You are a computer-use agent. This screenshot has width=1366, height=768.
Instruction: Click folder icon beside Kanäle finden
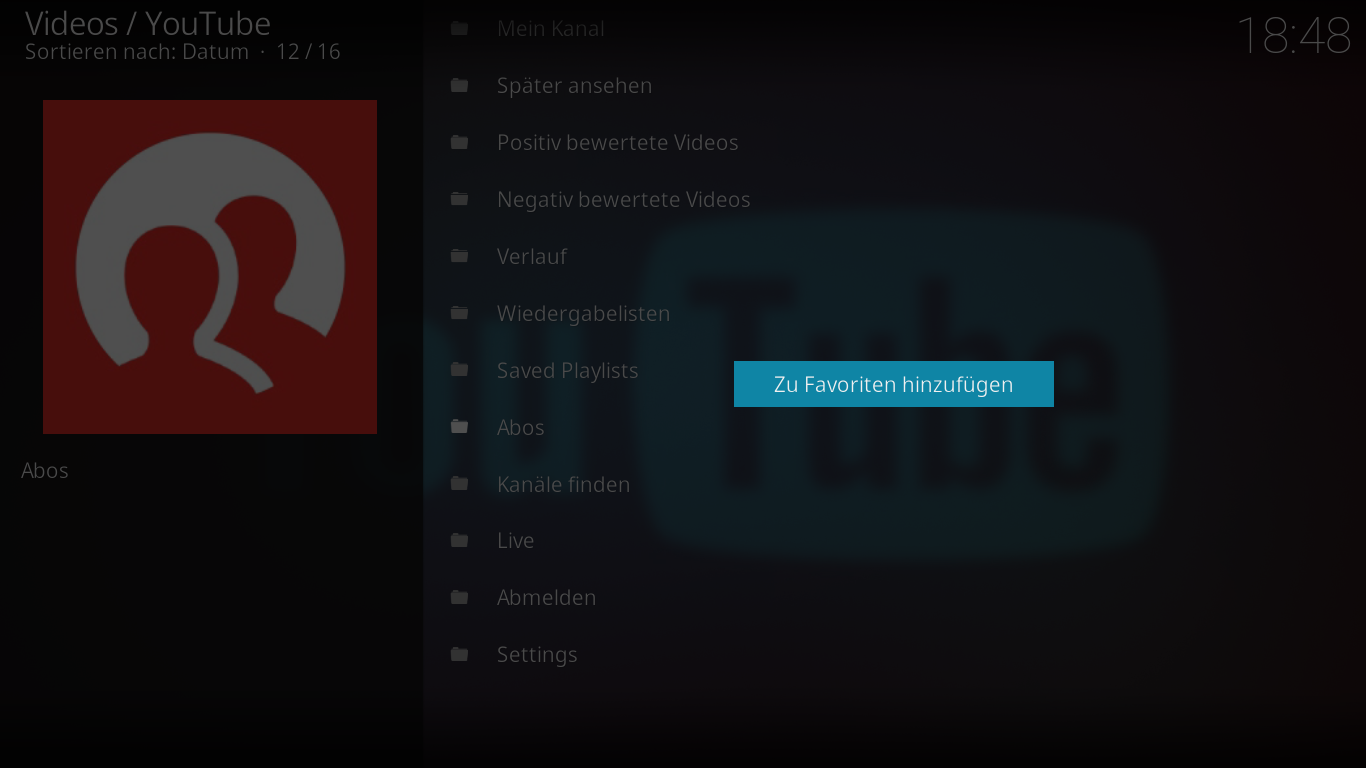click(x=460, y=484)
